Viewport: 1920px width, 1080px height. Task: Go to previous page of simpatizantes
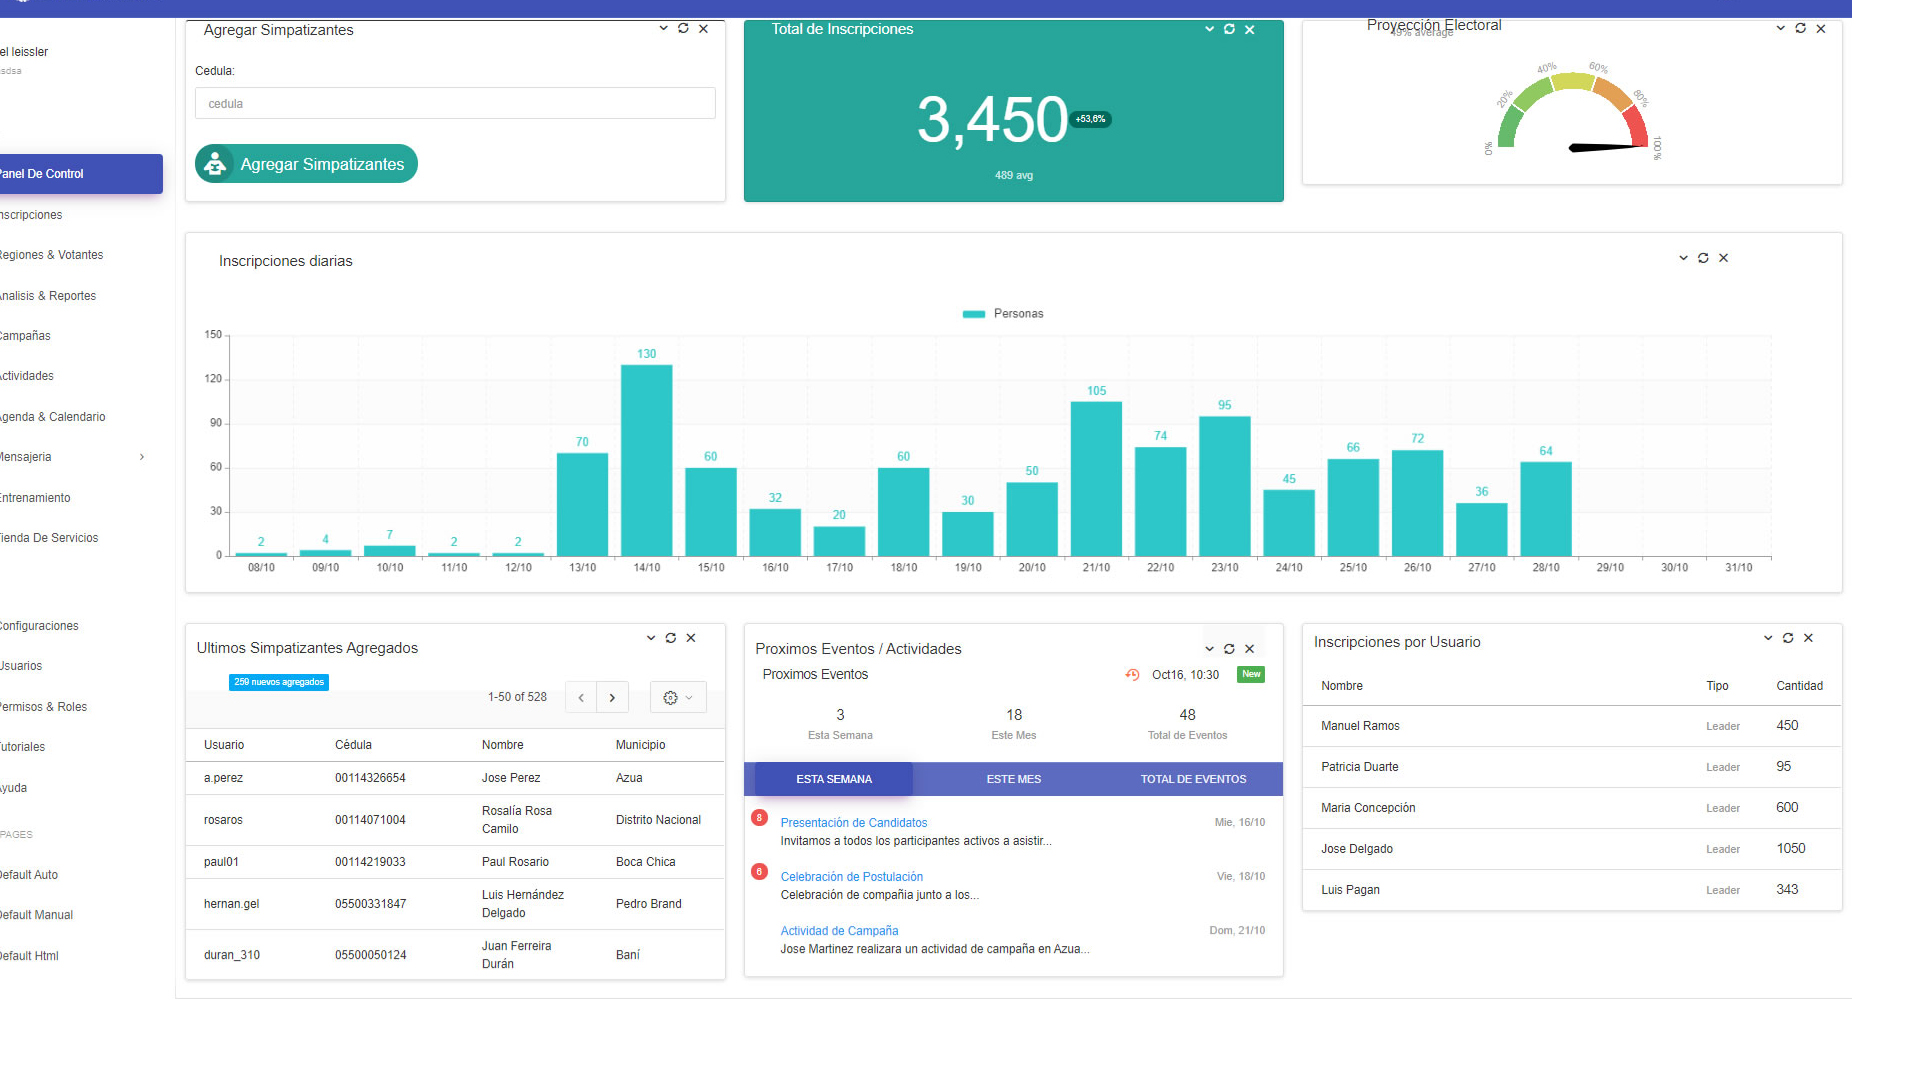click(581, 698)
